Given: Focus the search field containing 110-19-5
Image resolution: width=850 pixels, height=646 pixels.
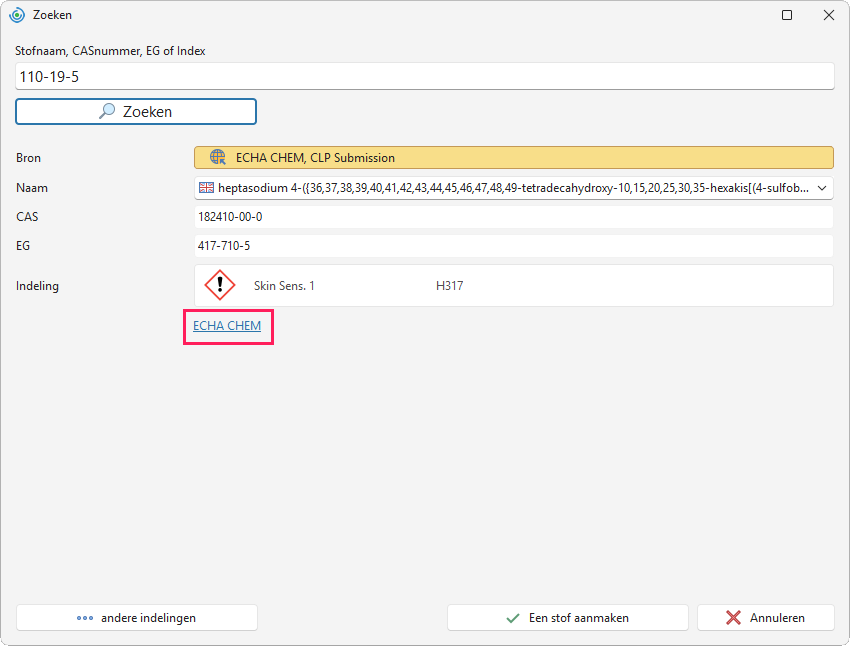Looking at the screenshot, I should 424,76.
